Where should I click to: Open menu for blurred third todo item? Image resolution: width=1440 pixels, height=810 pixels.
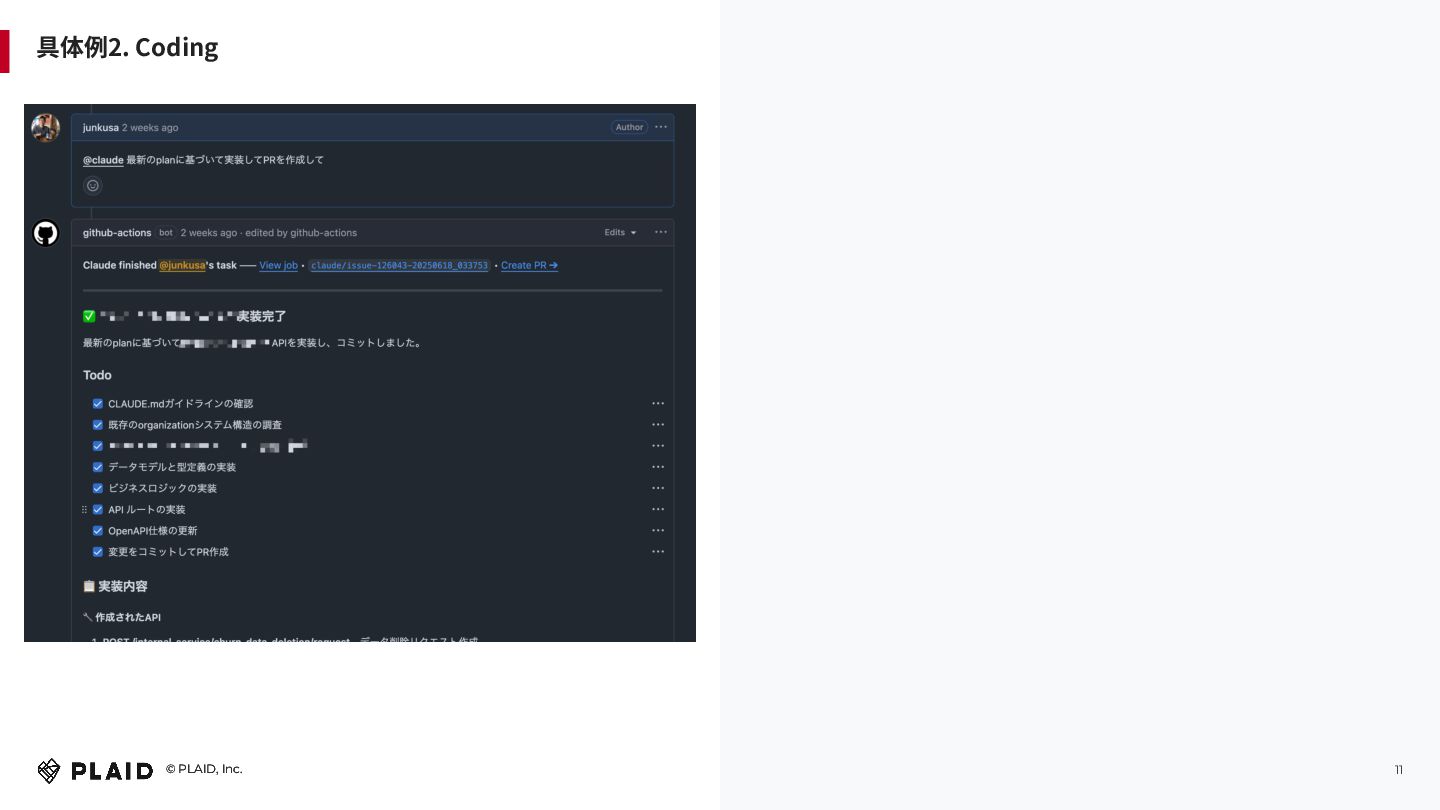coord(658,446)
